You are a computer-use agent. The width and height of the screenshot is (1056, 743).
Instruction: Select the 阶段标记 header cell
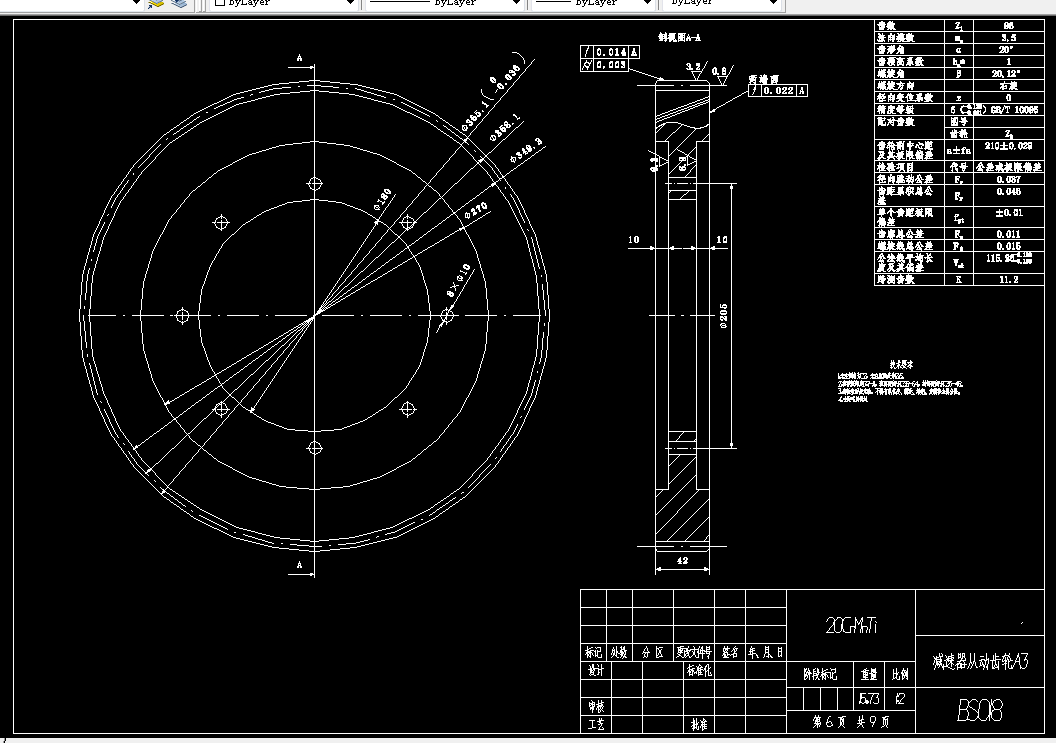(x=820, y=674)
